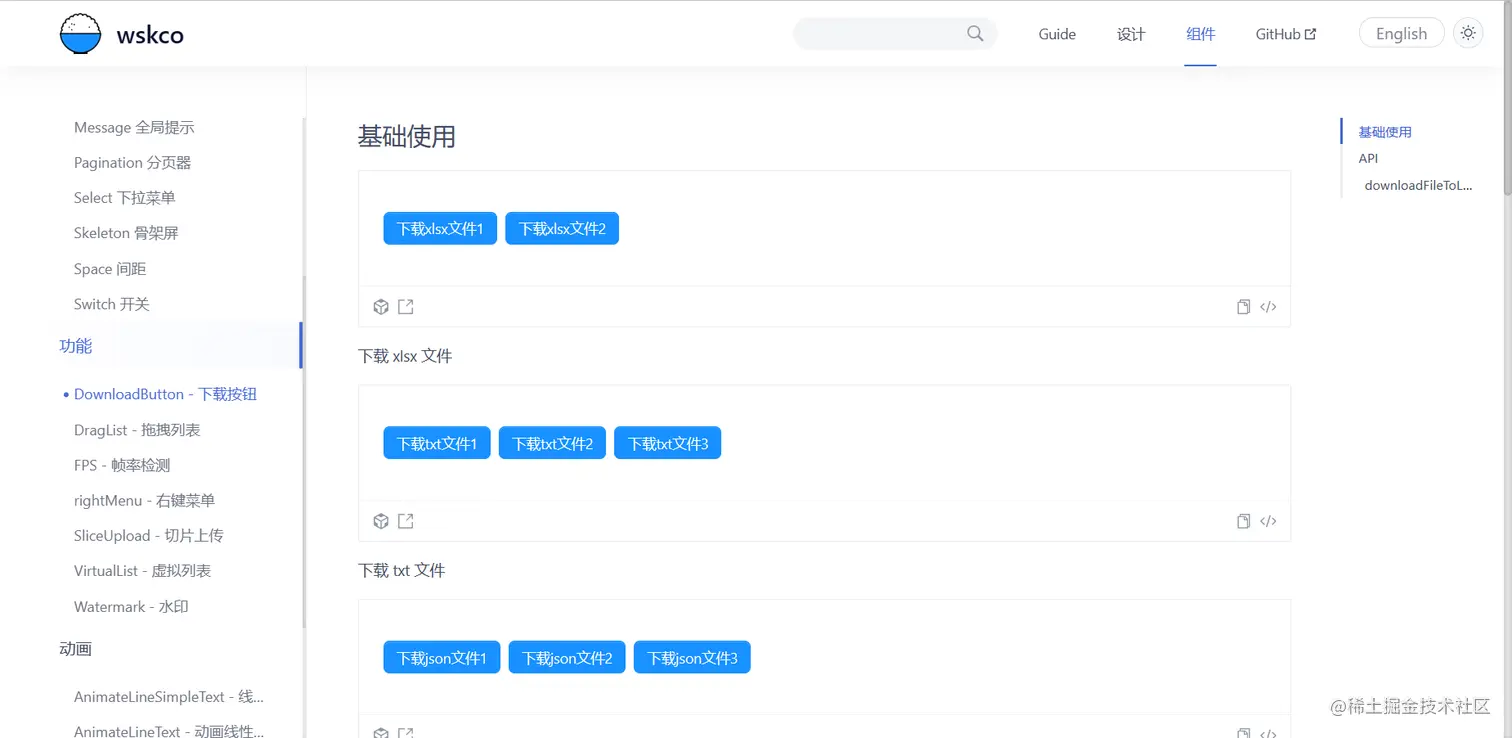Open xlsx demo in new tab icon
Viewport: 1512px width, 738px height.
[x=406, y=307]
